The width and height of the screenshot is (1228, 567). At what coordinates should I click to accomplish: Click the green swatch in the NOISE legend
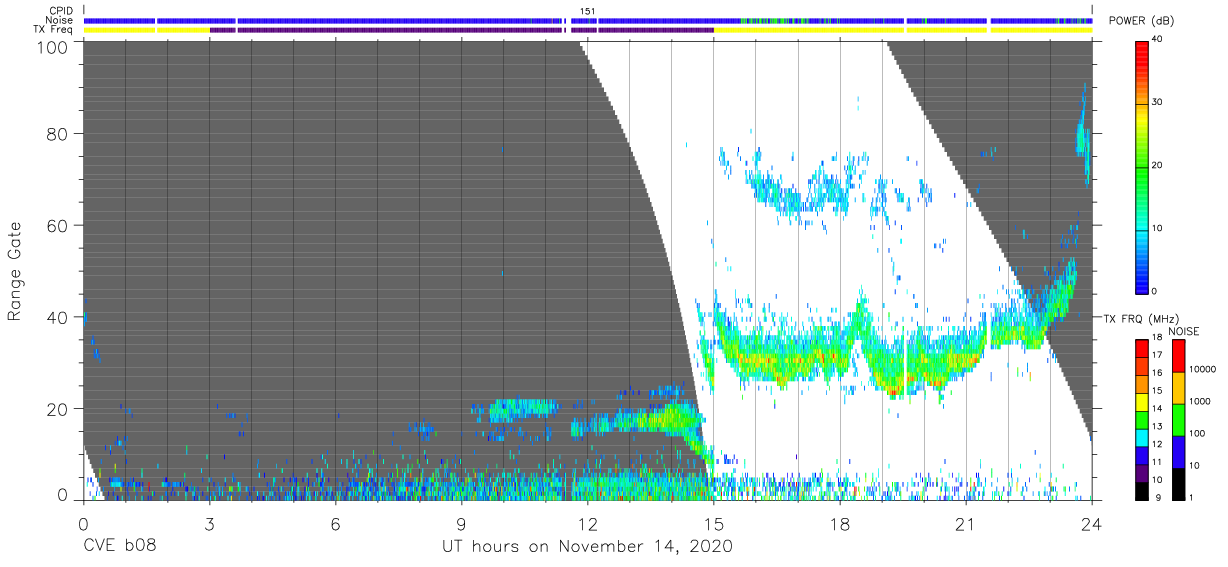click(x=1178, y=419)
